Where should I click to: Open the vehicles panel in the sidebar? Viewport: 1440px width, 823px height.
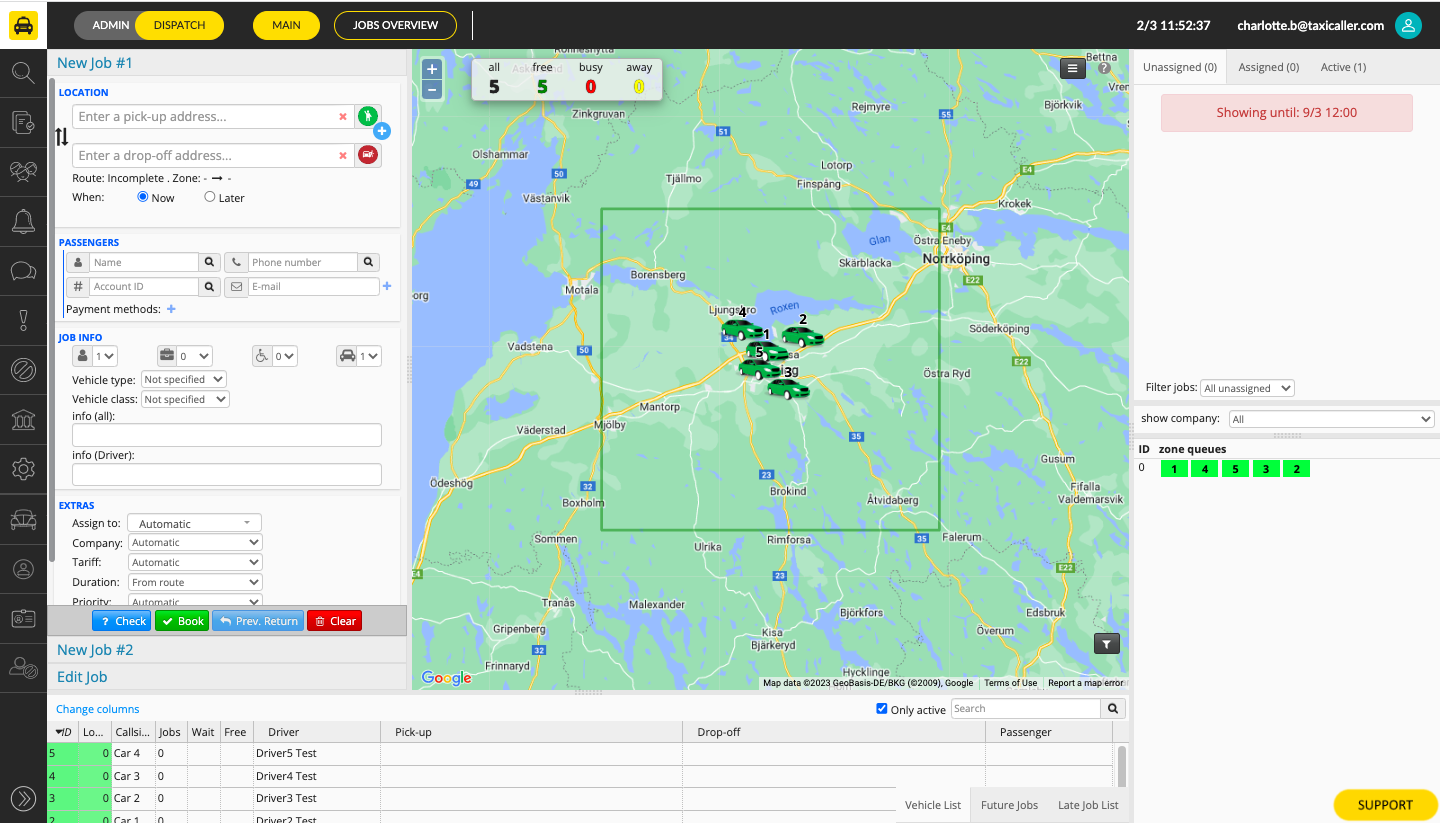(23, 518)
